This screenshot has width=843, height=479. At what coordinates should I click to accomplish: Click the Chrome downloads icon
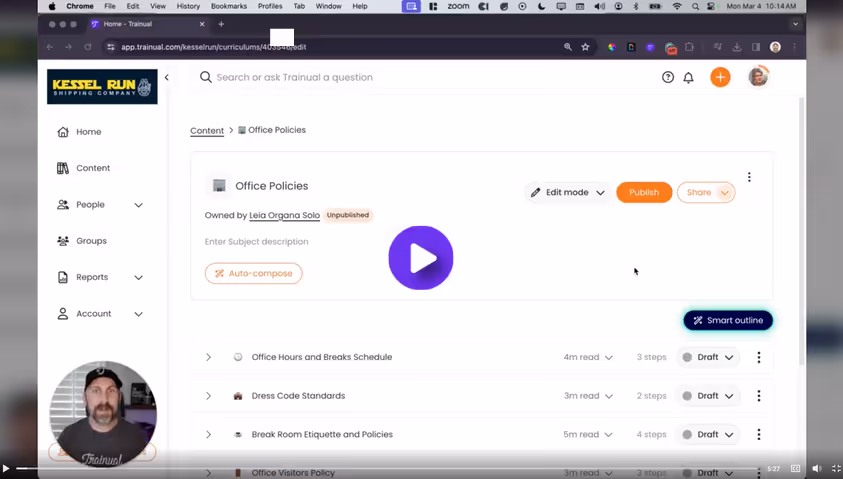[737, 47]
